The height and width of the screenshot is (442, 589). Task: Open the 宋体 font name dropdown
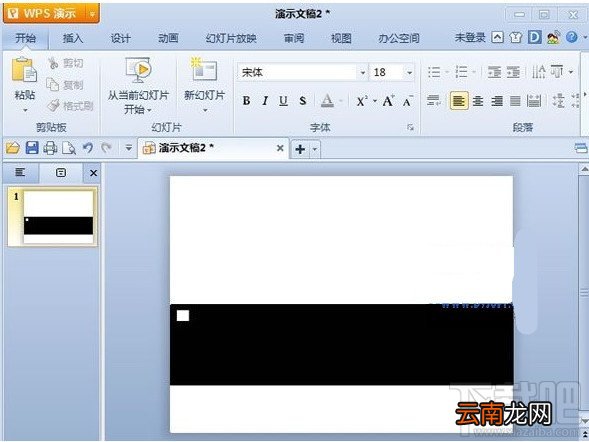coord(363,72)
